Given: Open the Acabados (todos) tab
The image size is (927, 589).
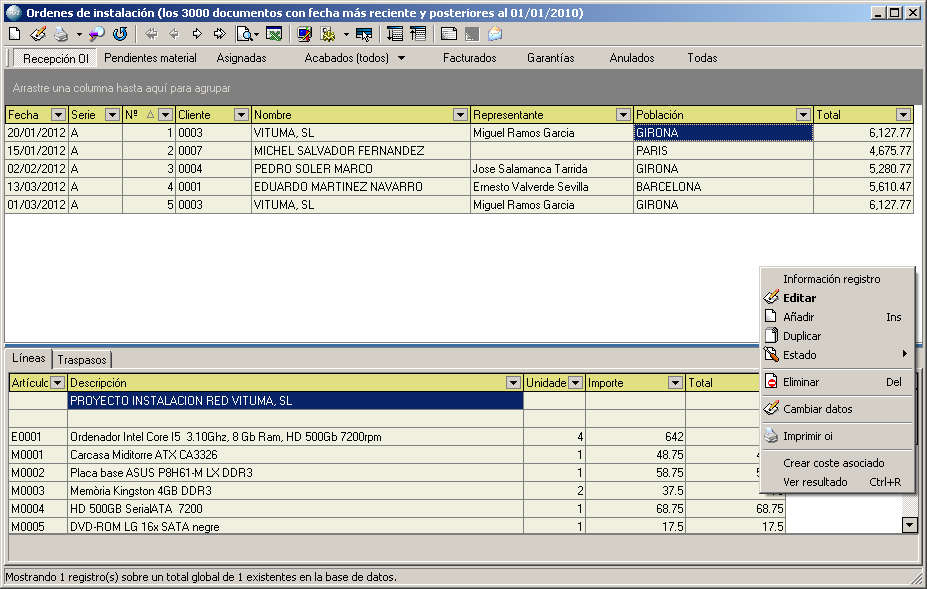Looking at the screenshot, I should pyautogui.click(x=346, y=58).
